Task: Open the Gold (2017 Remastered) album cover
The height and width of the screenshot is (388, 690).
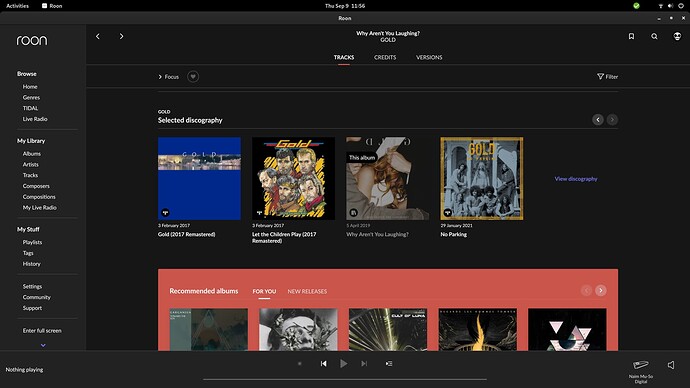Action: pyautogui.click(x=199, y=178)
